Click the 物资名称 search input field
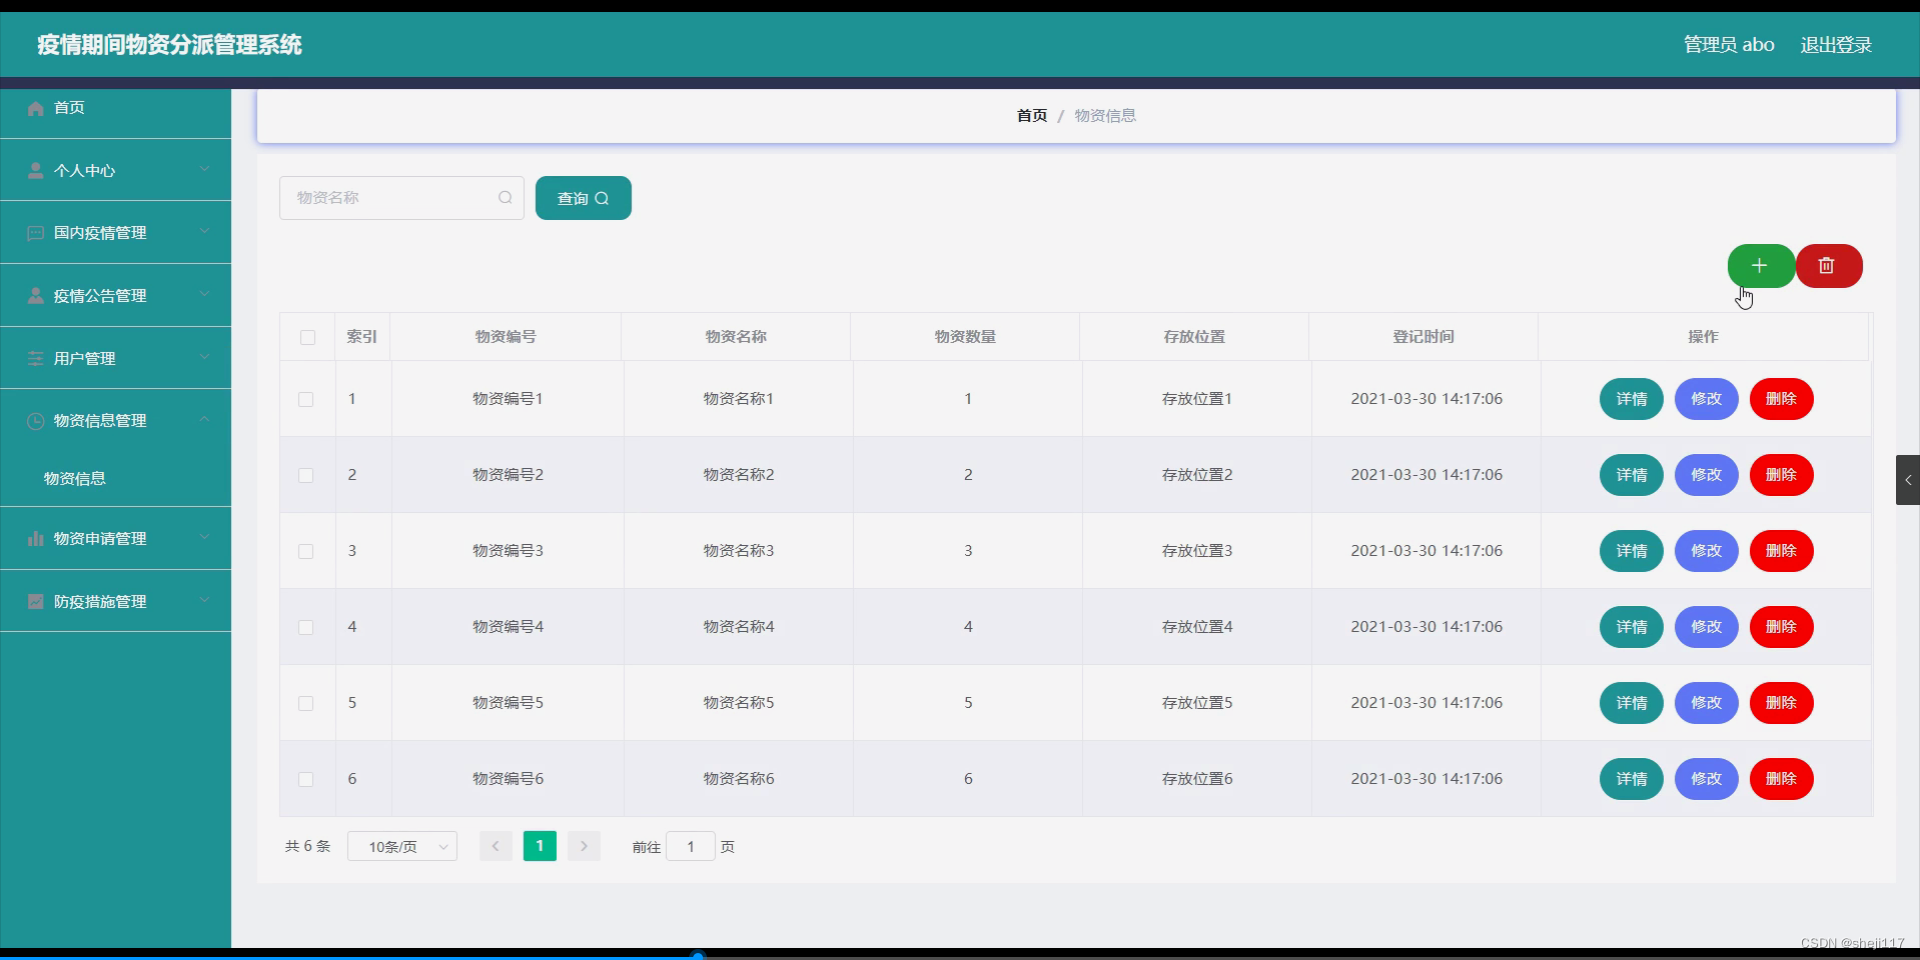This screenshot has width=1920, height=960. tap(401, 198)
